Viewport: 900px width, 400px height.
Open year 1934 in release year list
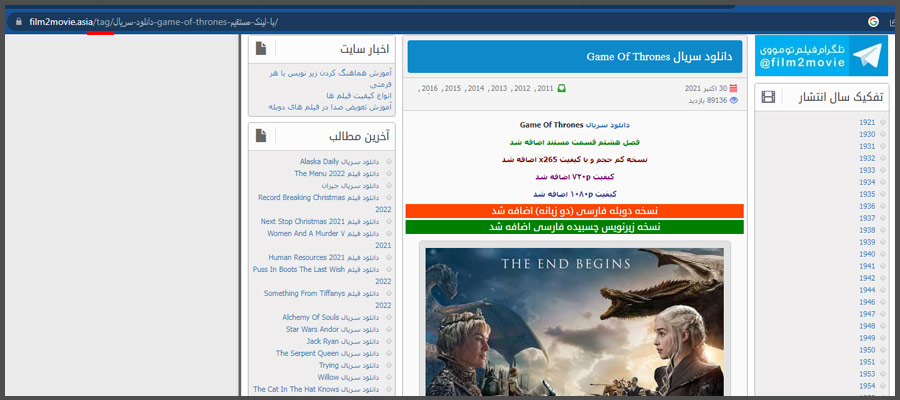click(x=867, y=182)
